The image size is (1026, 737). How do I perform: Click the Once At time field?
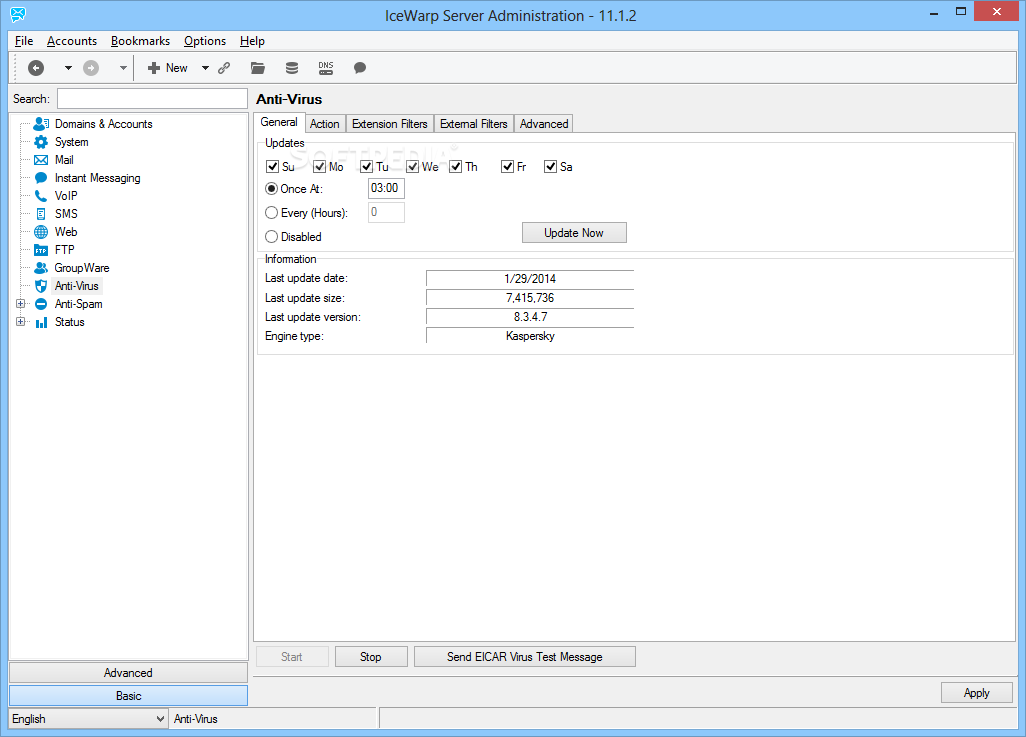click(386, 189)
